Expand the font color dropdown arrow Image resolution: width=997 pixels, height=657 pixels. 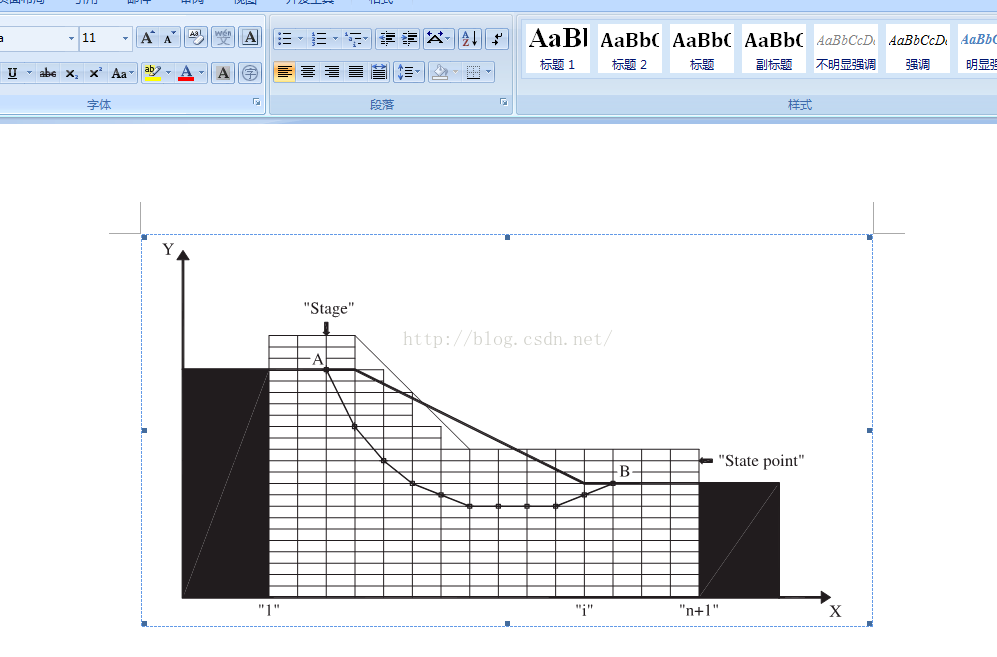coord(202,73)
